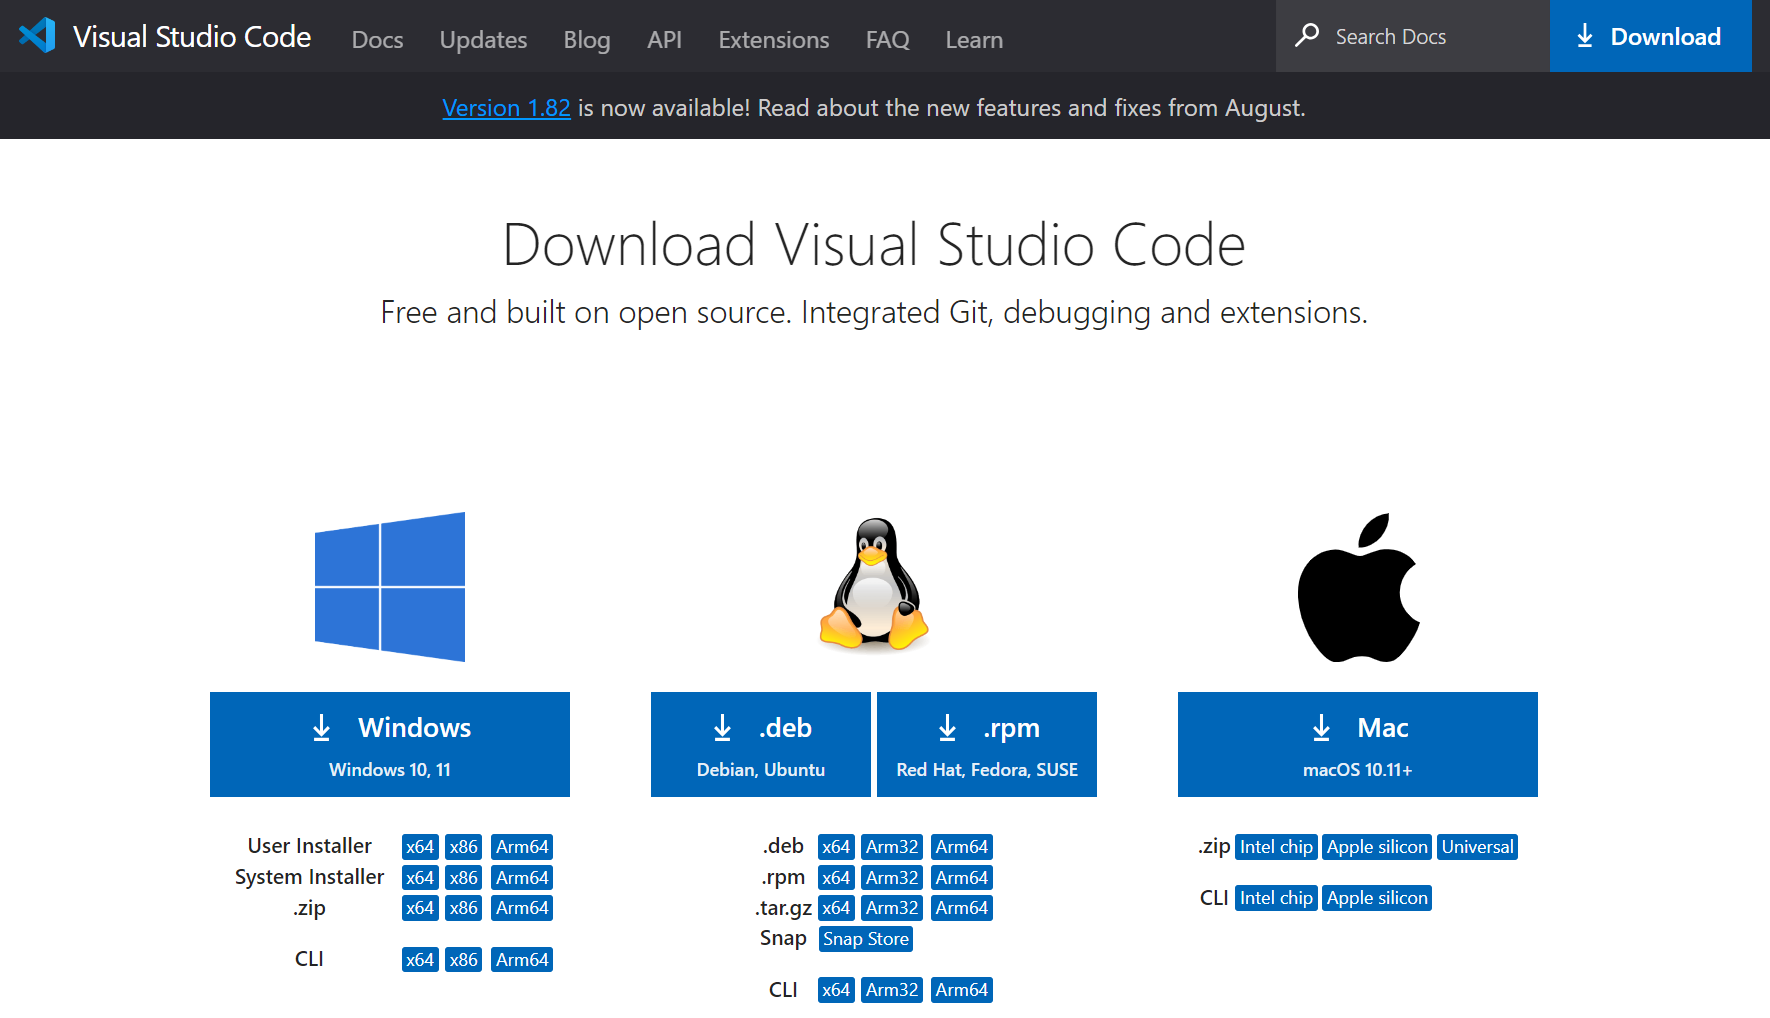
Task: Click the big Mac download button
Action: (x=1358, y=744)
